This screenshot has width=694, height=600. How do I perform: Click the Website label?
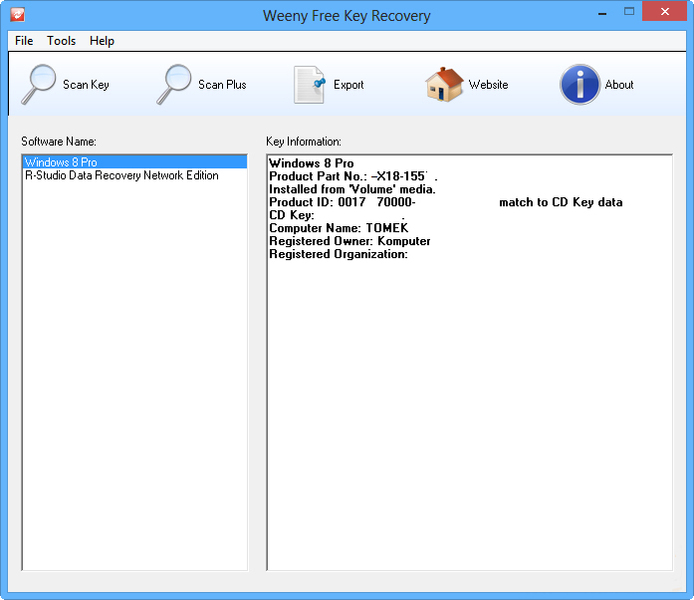[489, 85]
